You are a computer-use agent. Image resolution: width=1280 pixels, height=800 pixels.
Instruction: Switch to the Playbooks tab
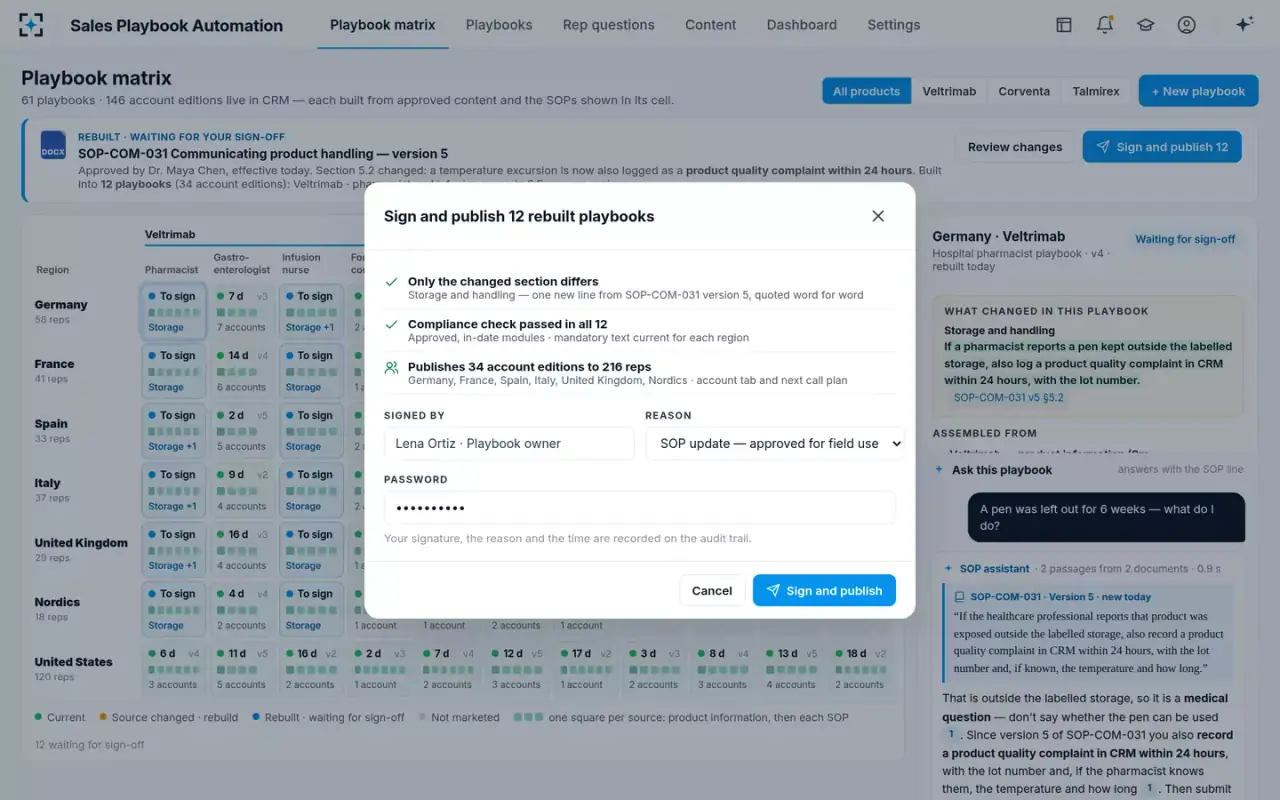[499, 25]
